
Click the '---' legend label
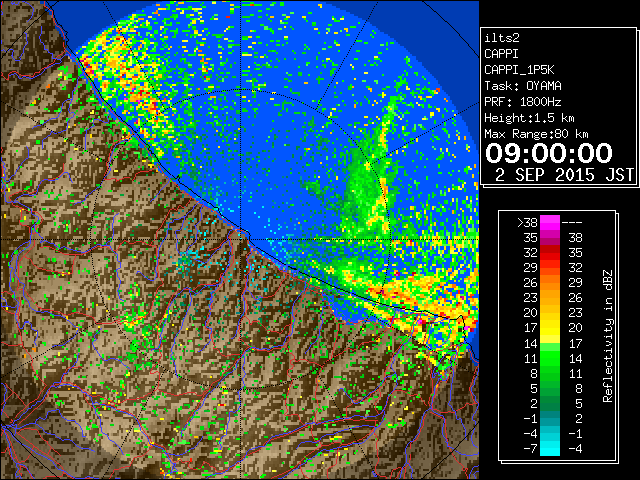tap(572, 223)
